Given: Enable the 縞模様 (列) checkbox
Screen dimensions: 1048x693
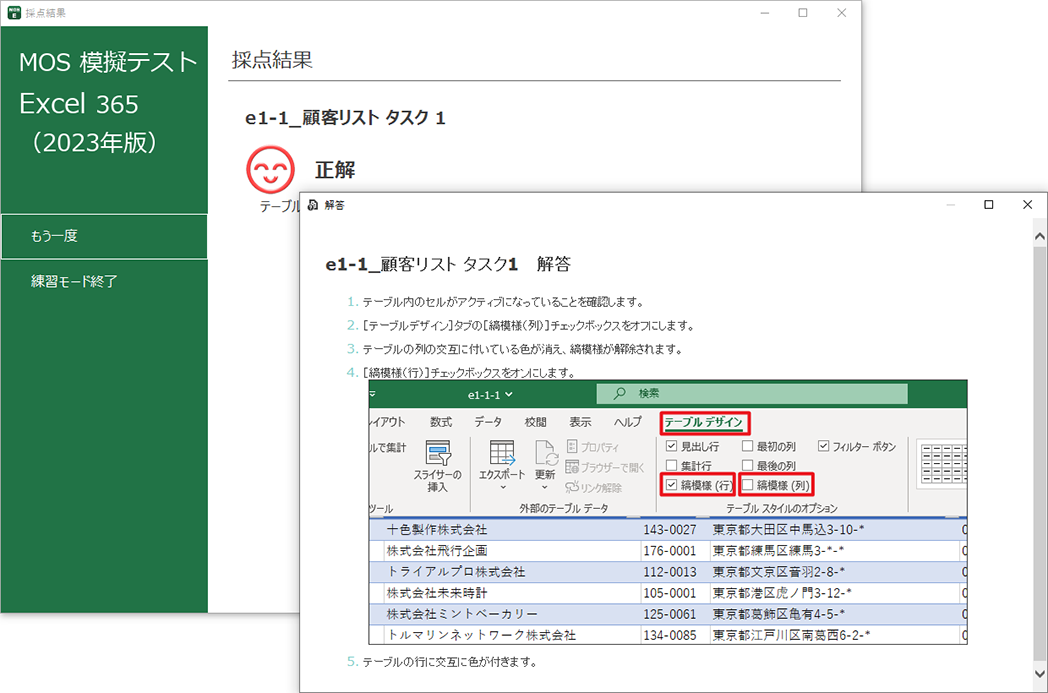Looking at the screenshot, I should (x=748, y=485).
